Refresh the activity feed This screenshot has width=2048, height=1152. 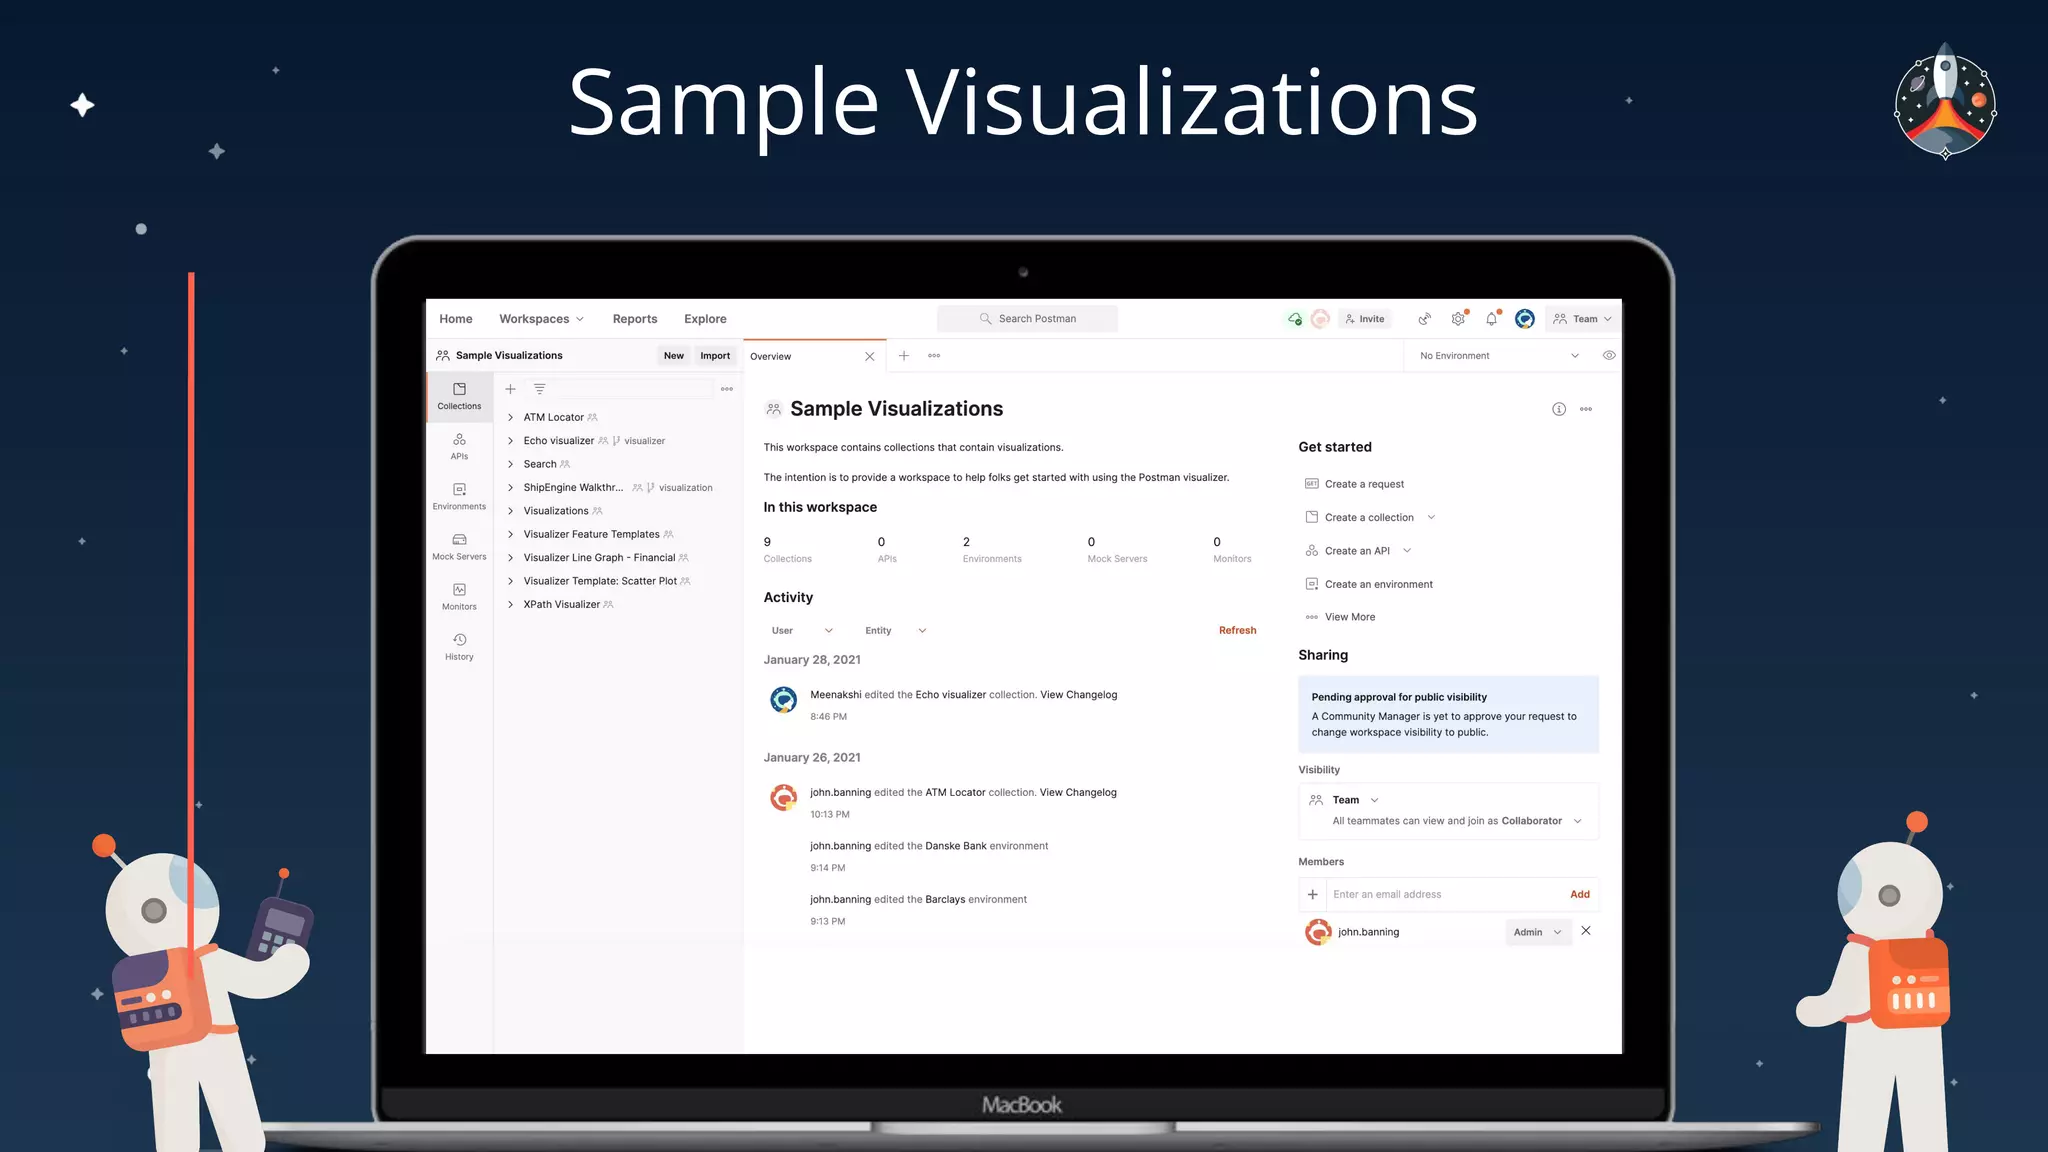tap(1237, 631)
